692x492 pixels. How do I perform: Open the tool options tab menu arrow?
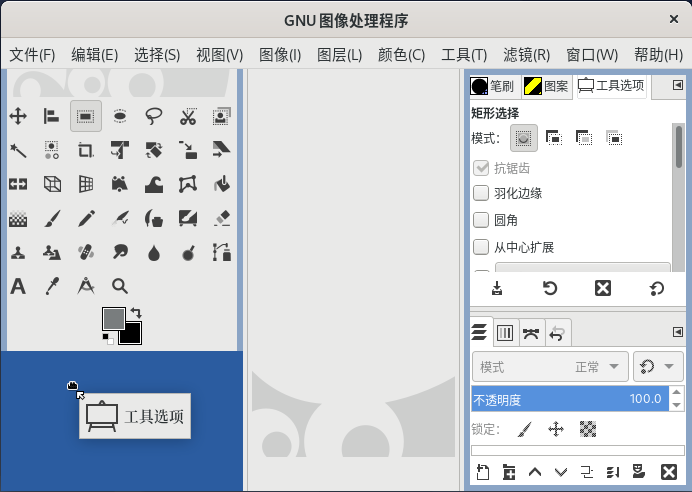click(678, 85)
